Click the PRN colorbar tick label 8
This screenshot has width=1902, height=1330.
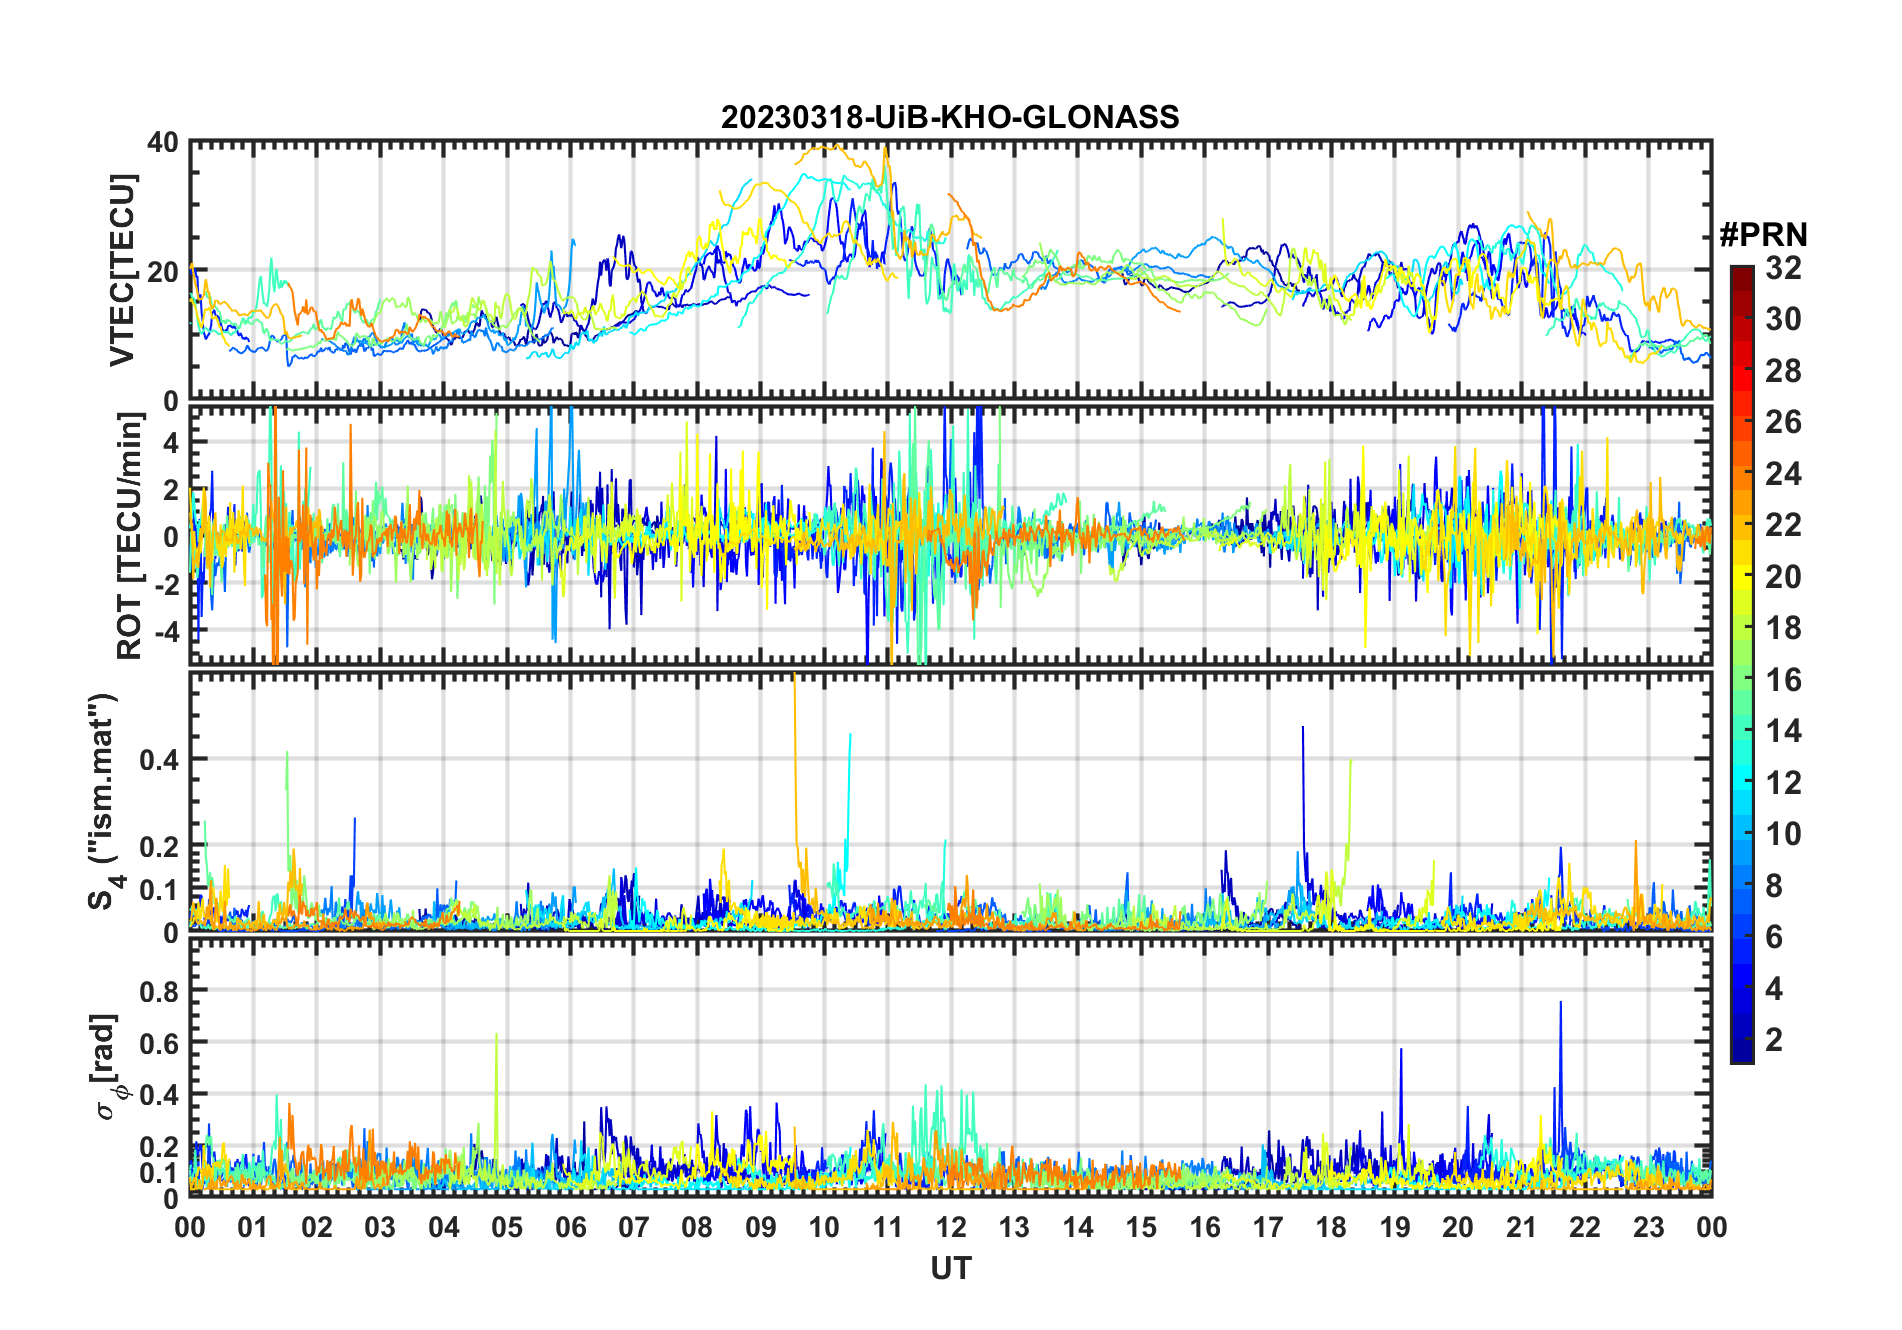tap(1774, 886)
